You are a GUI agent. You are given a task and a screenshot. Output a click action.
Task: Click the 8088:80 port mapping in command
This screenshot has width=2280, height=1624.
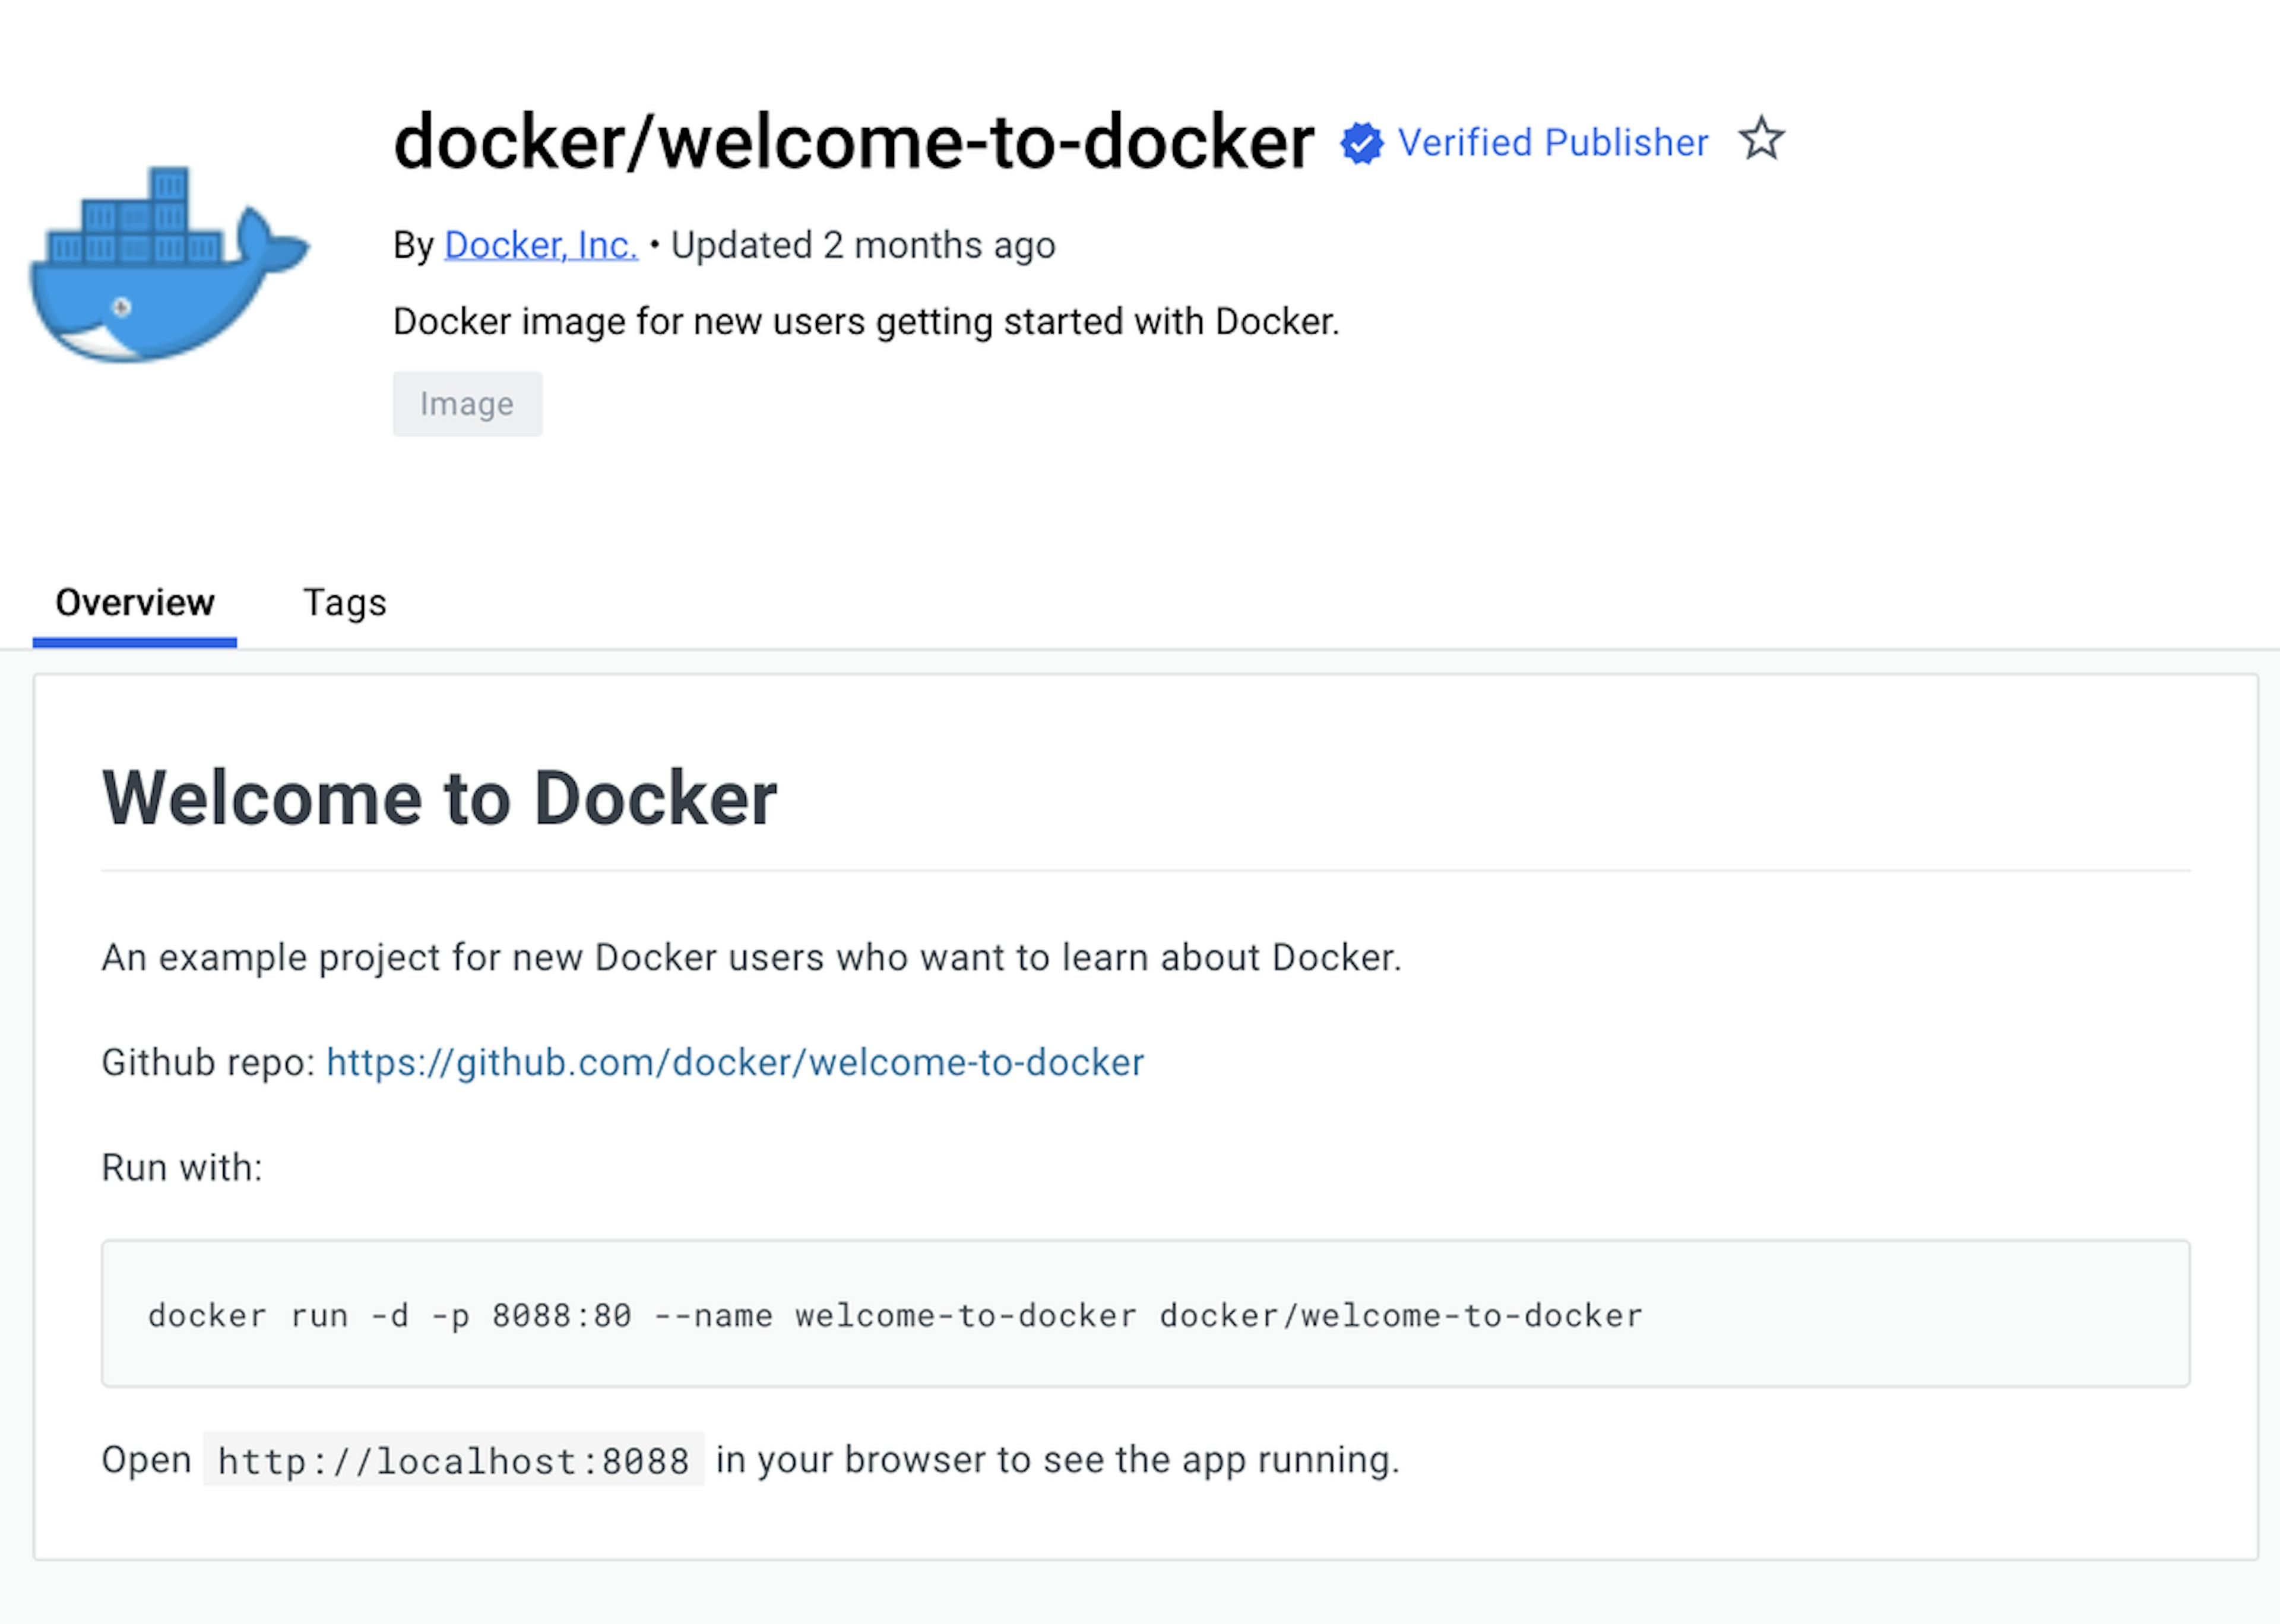(x=561, y=1316)
